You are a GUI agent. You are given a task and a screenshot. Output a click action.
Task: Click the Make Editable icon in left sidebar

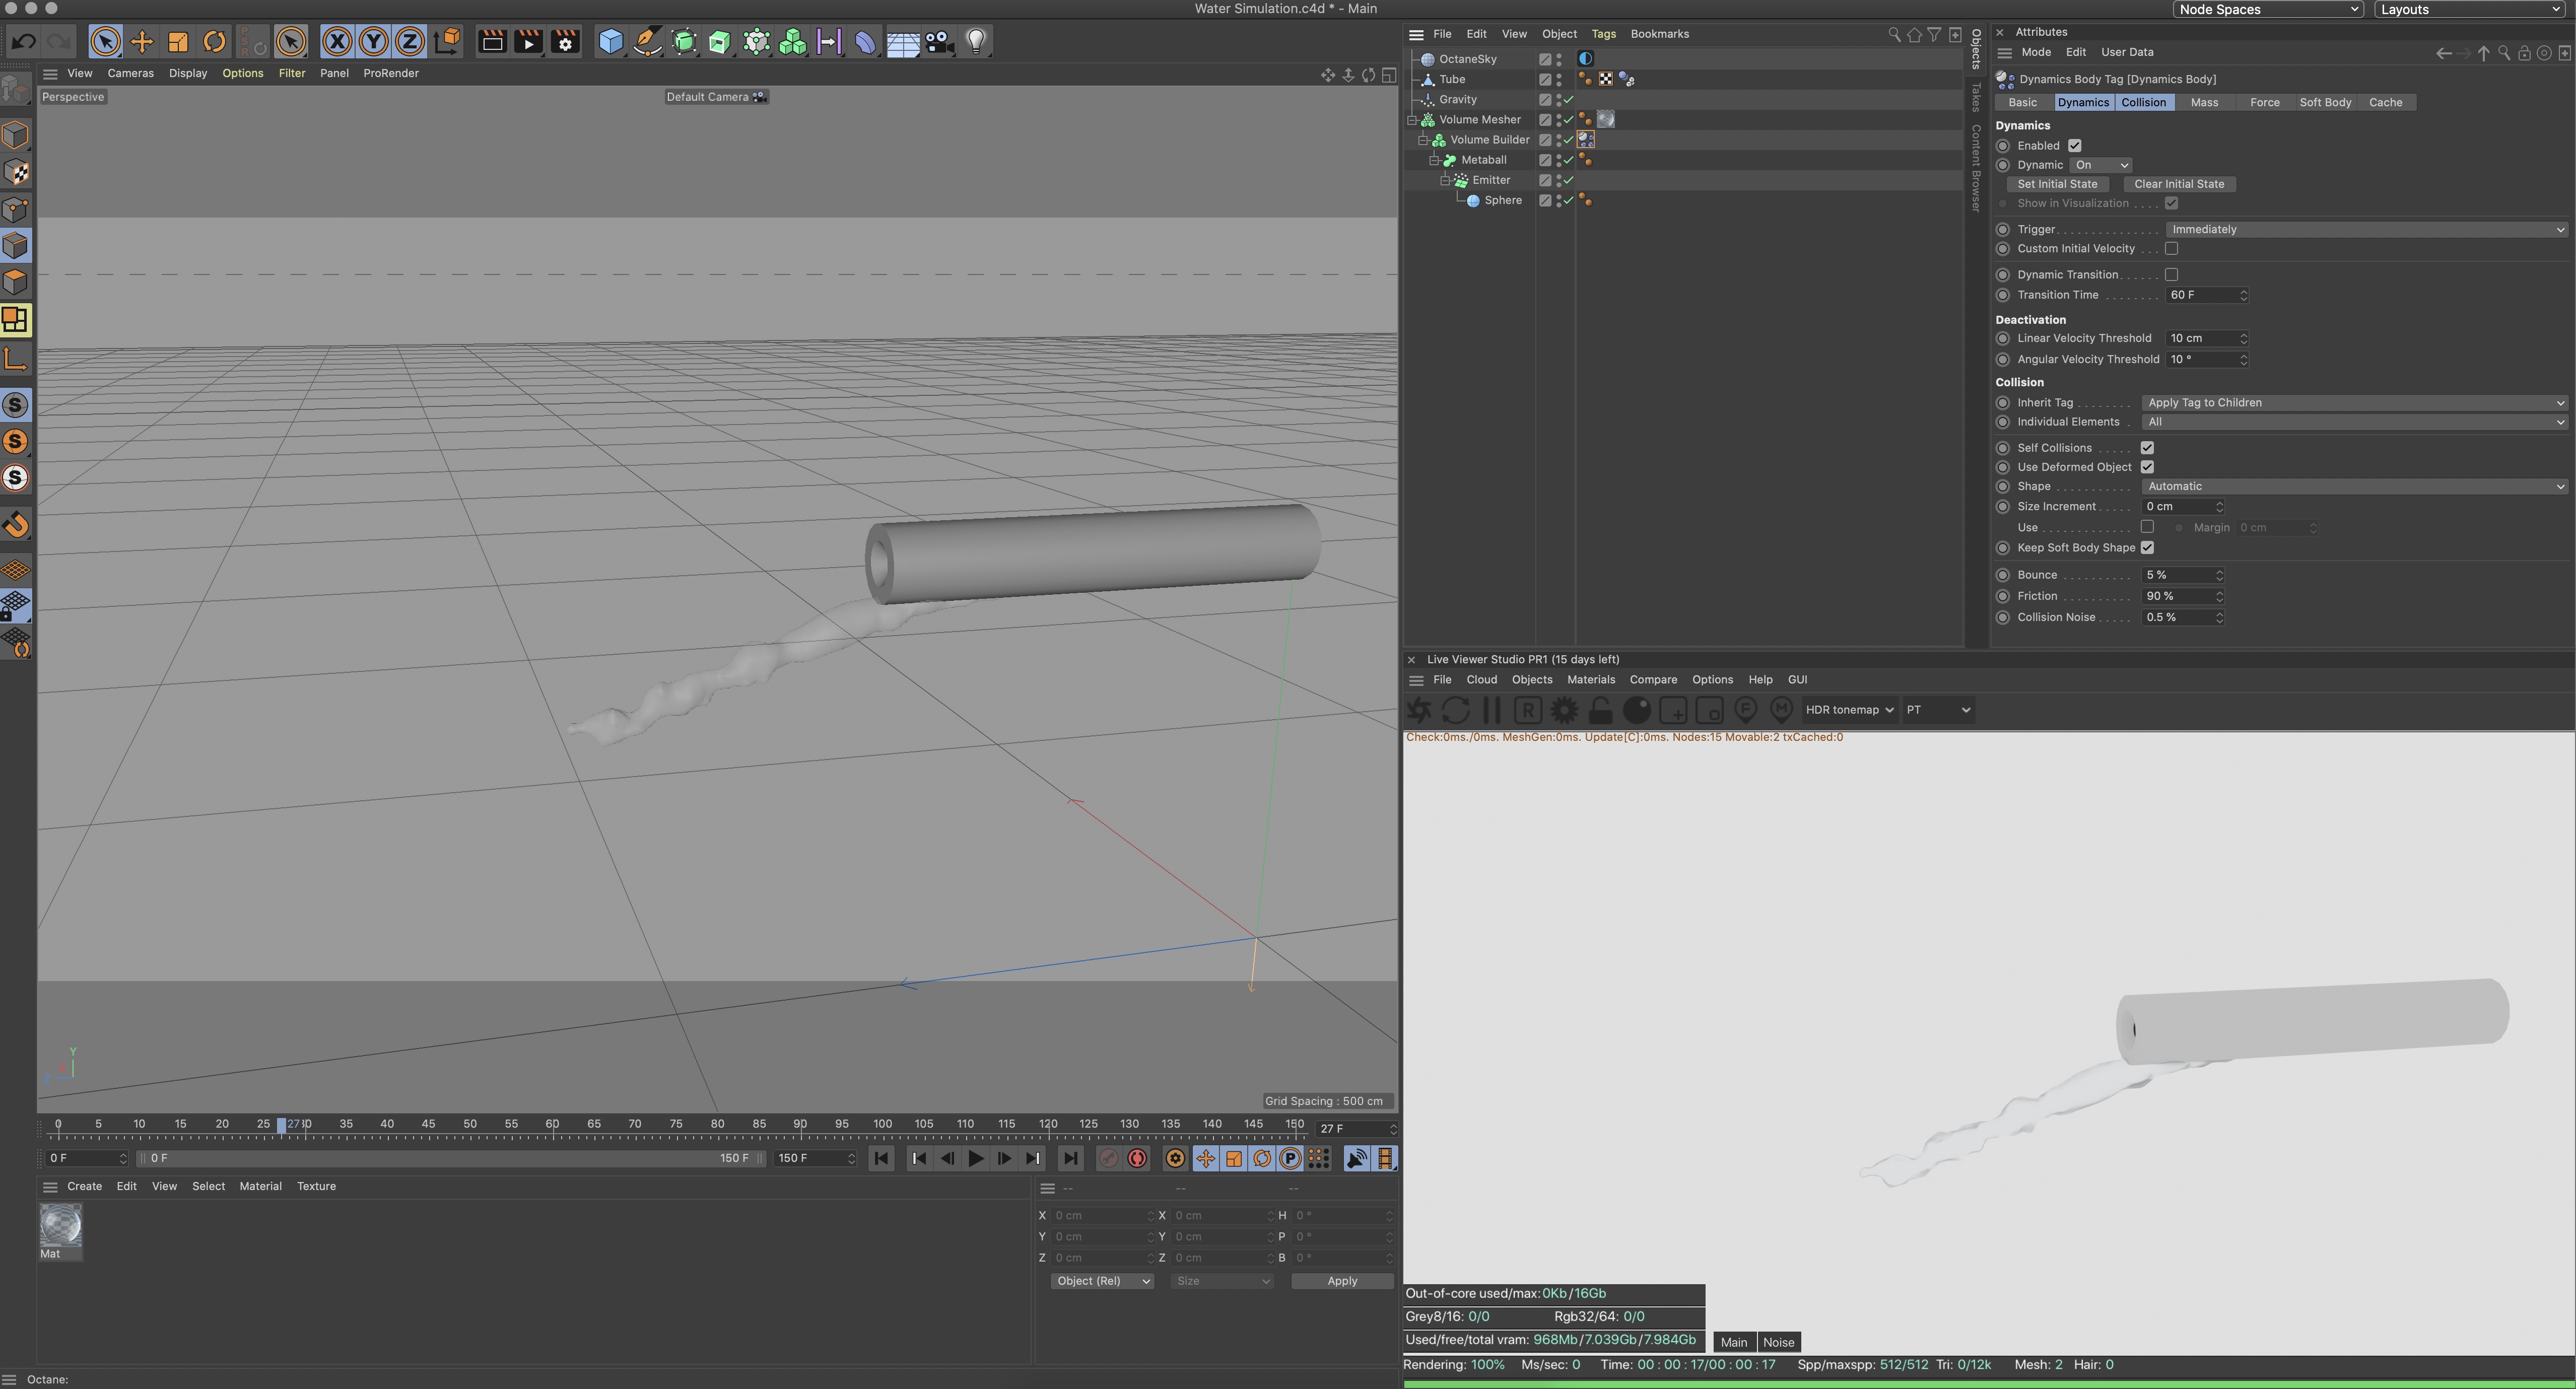coord(16,88)
